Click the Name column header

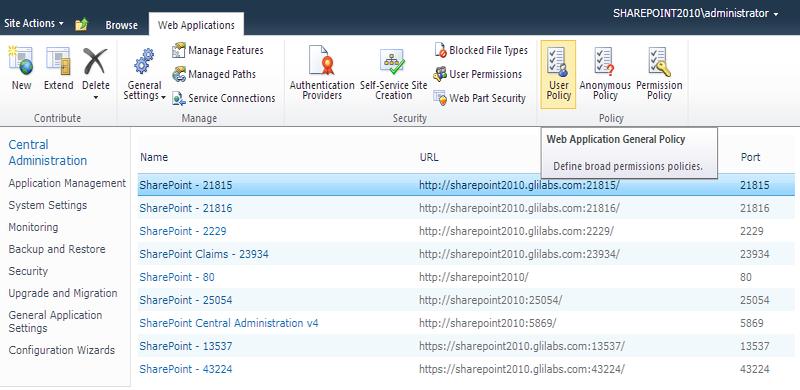154,157
